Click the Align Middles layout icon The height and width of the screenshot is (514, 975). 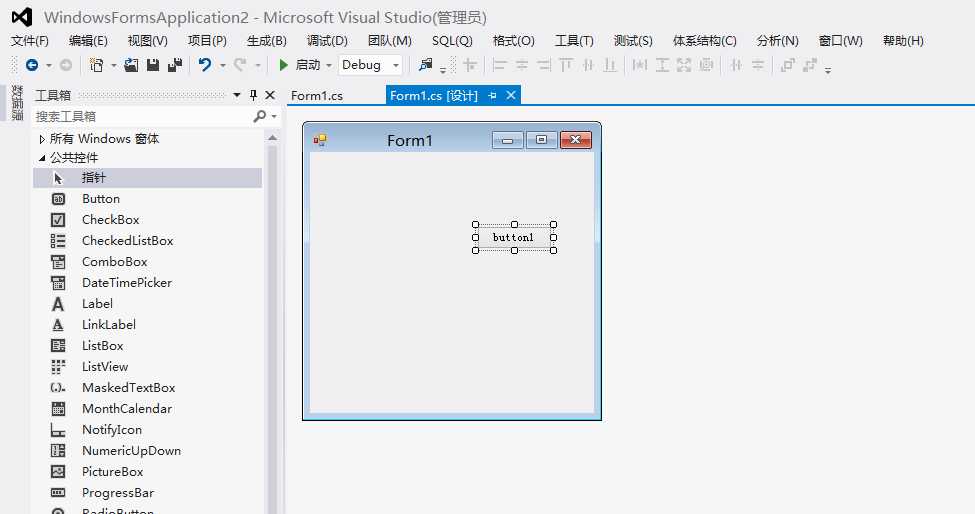point(588,65)
